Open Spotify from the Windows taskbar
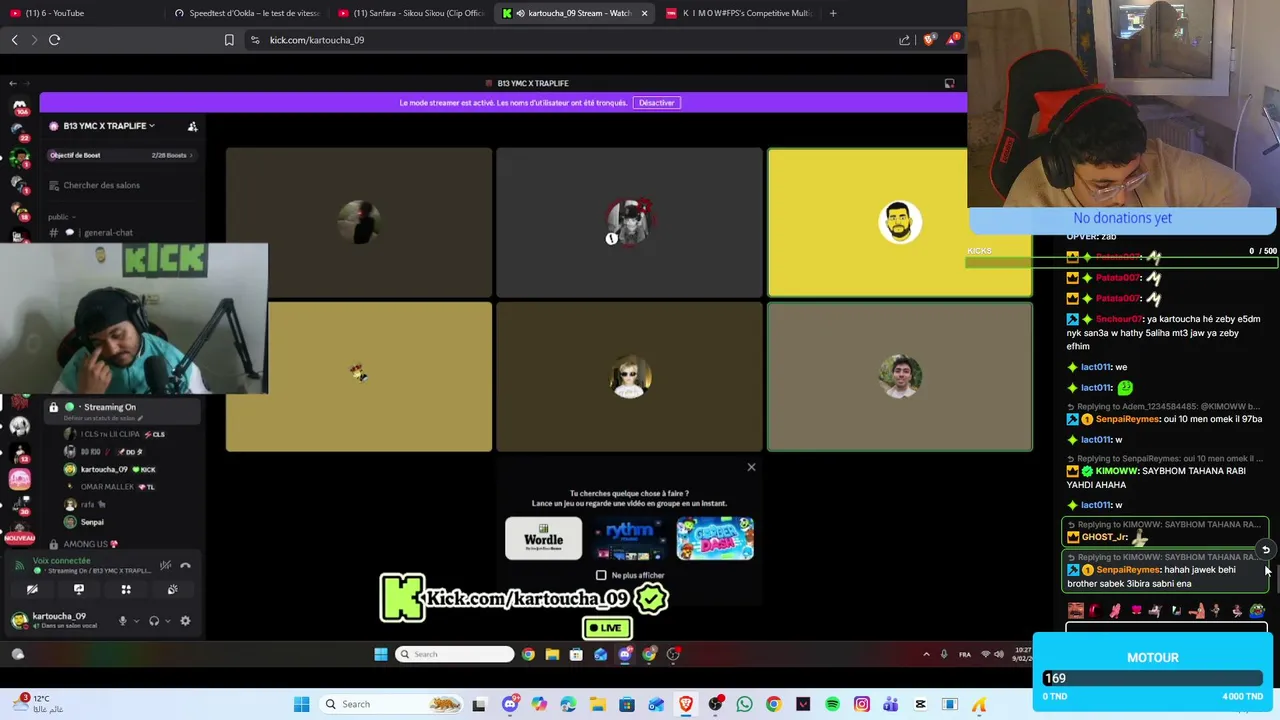Image resolution: width=1280 pixels, height=720 pixels. point(832,704)
